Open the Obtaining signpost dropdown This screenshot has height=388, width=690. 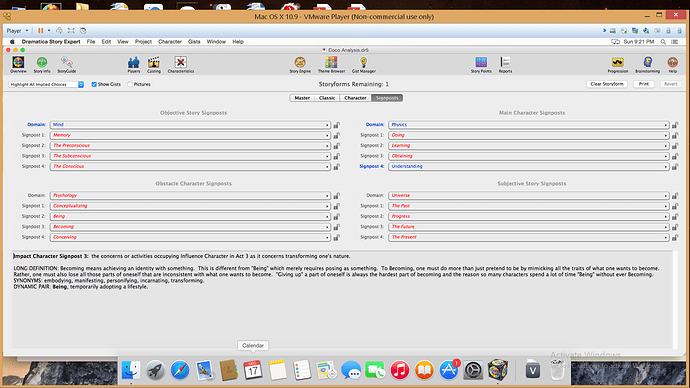tap(529, 156)
